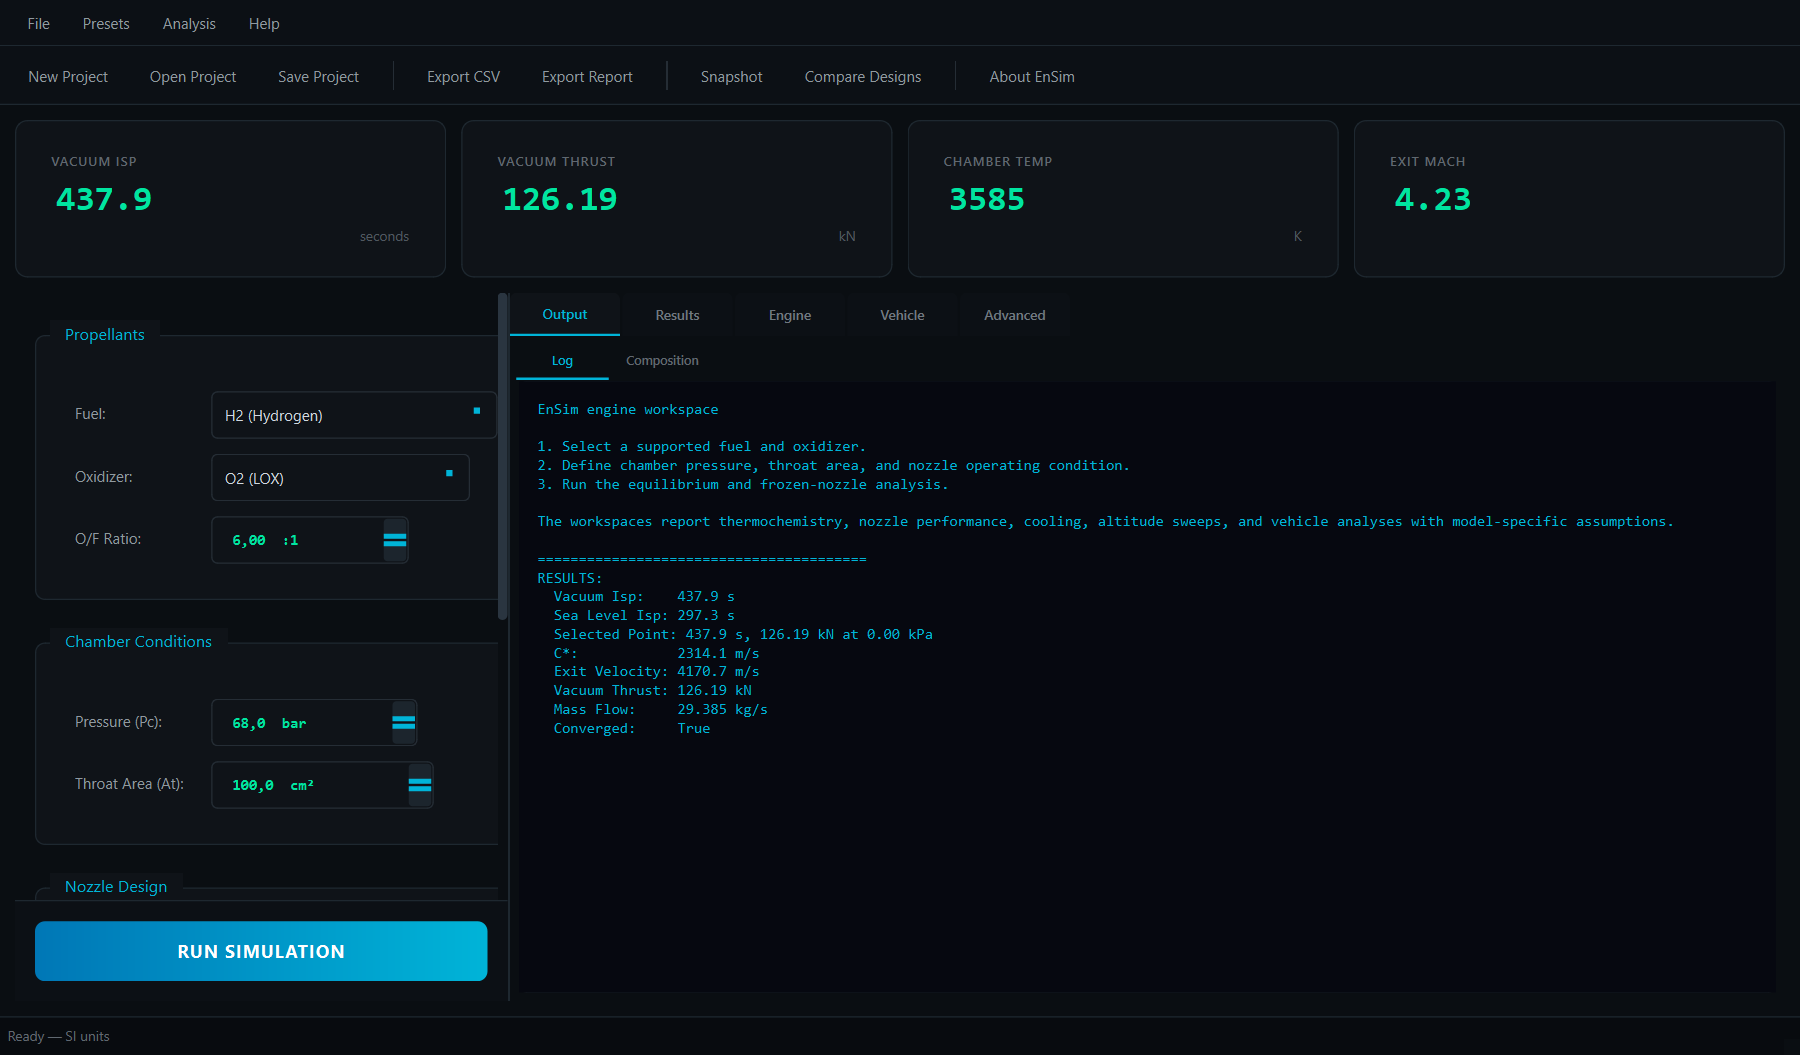The width and height of the screenshot is (1800, 1055).
Task: Open the Fuel dropdown showing H2 (Hydrogen)
Action: [x=354, y=415]
